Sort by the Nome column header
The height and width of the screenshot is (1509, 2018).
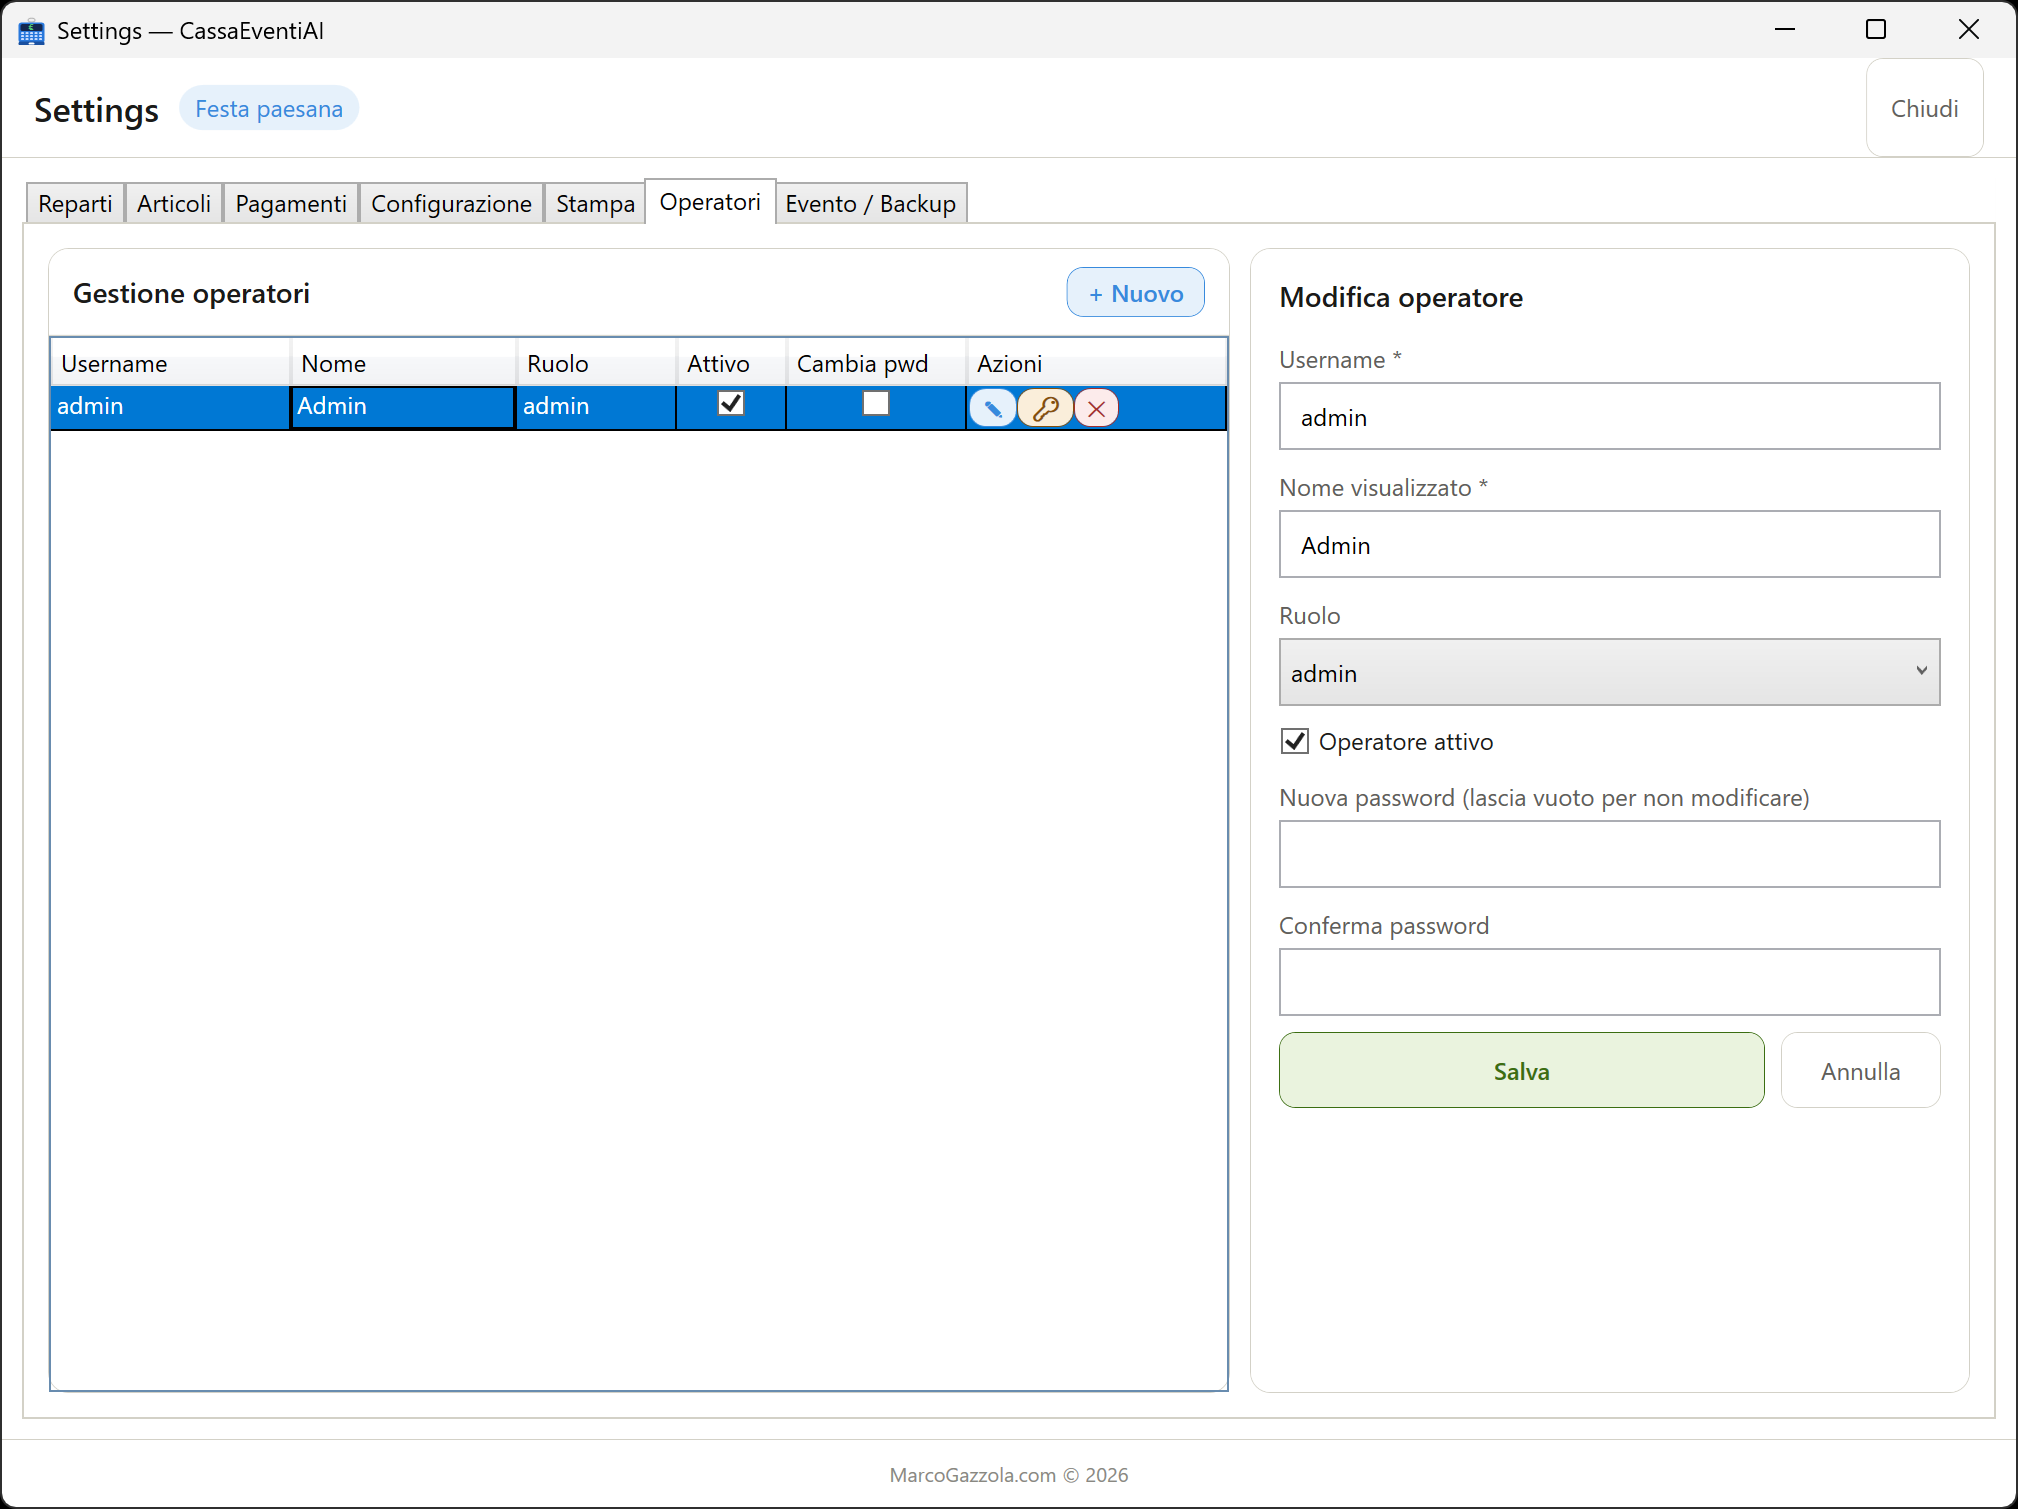click(x=403, y=363)
